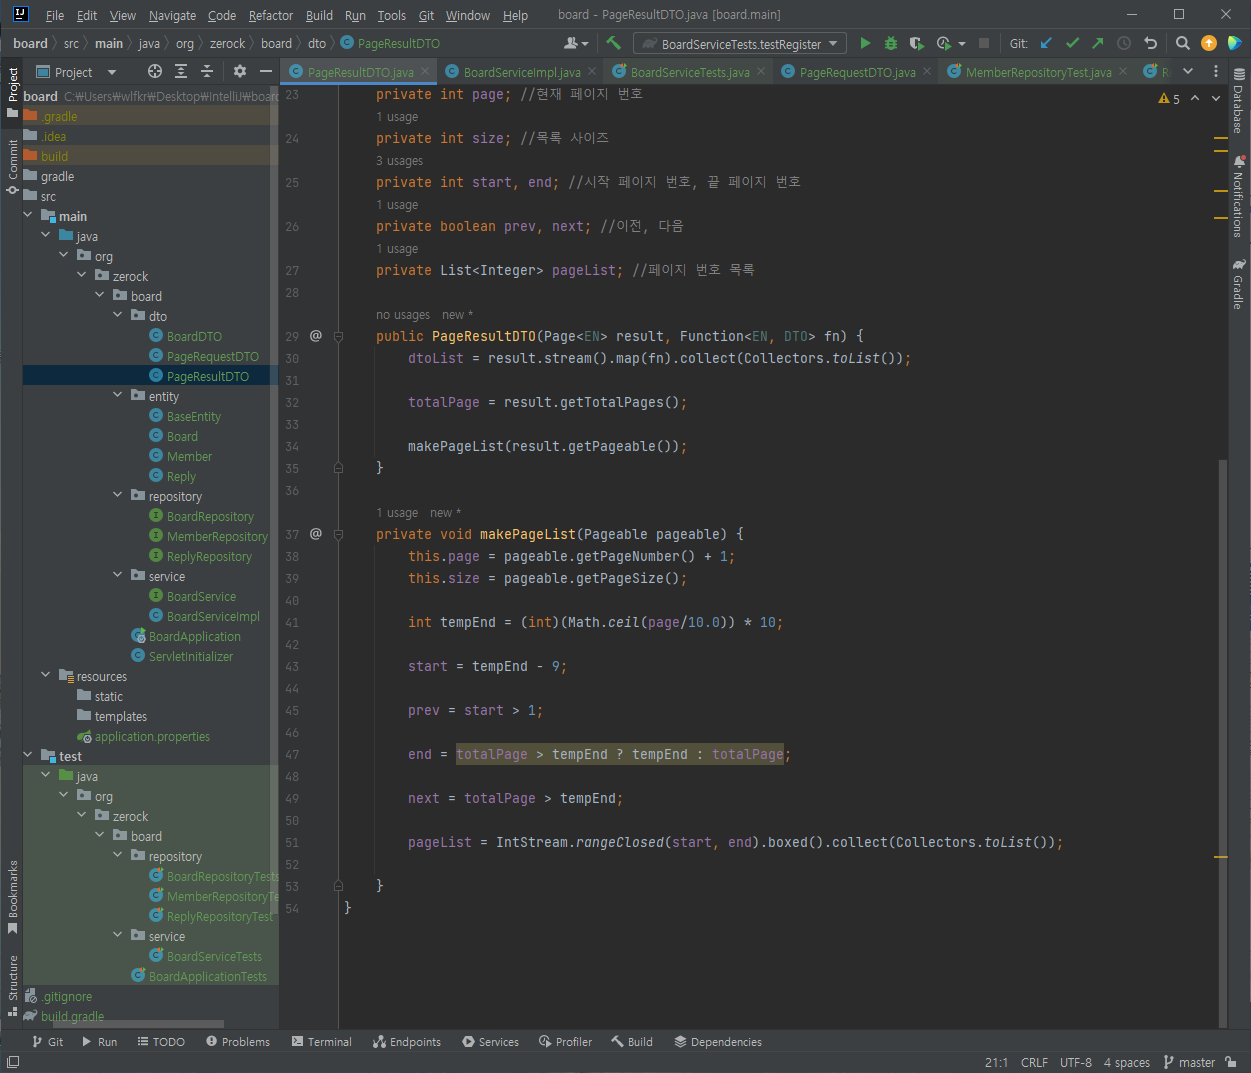Image resolution: width=1251 pixels, height=1073 pixels.
Task: Click the warnings indicator showing 5
Action: 1169,98
